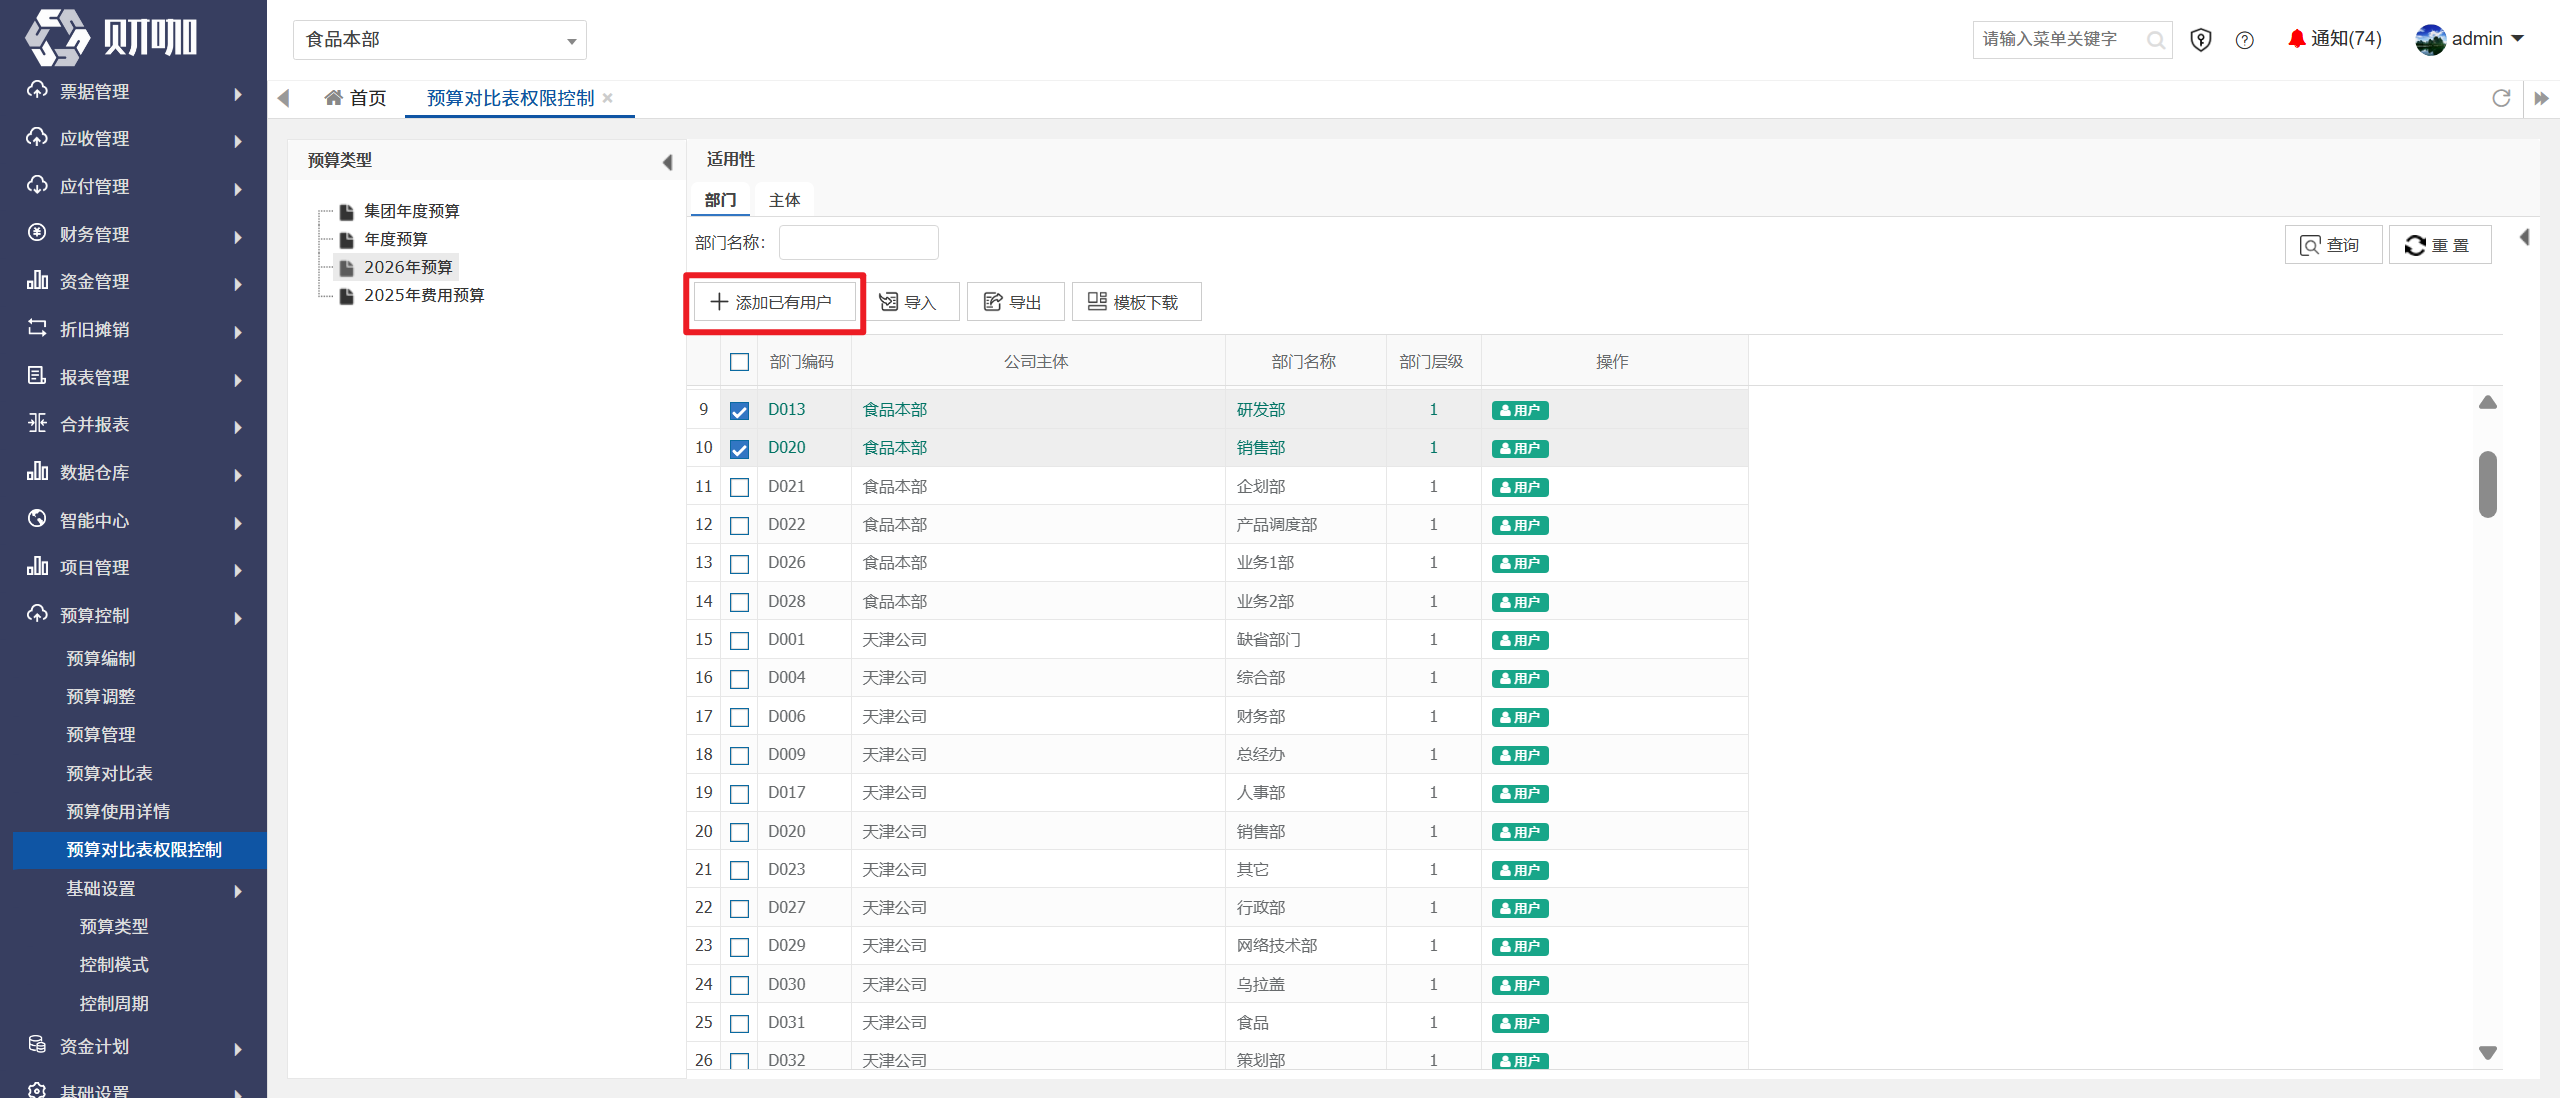This screenshot has width=2560, height=1098.
Task: Click the 添加已有用户 button
Action: (774, 302)
